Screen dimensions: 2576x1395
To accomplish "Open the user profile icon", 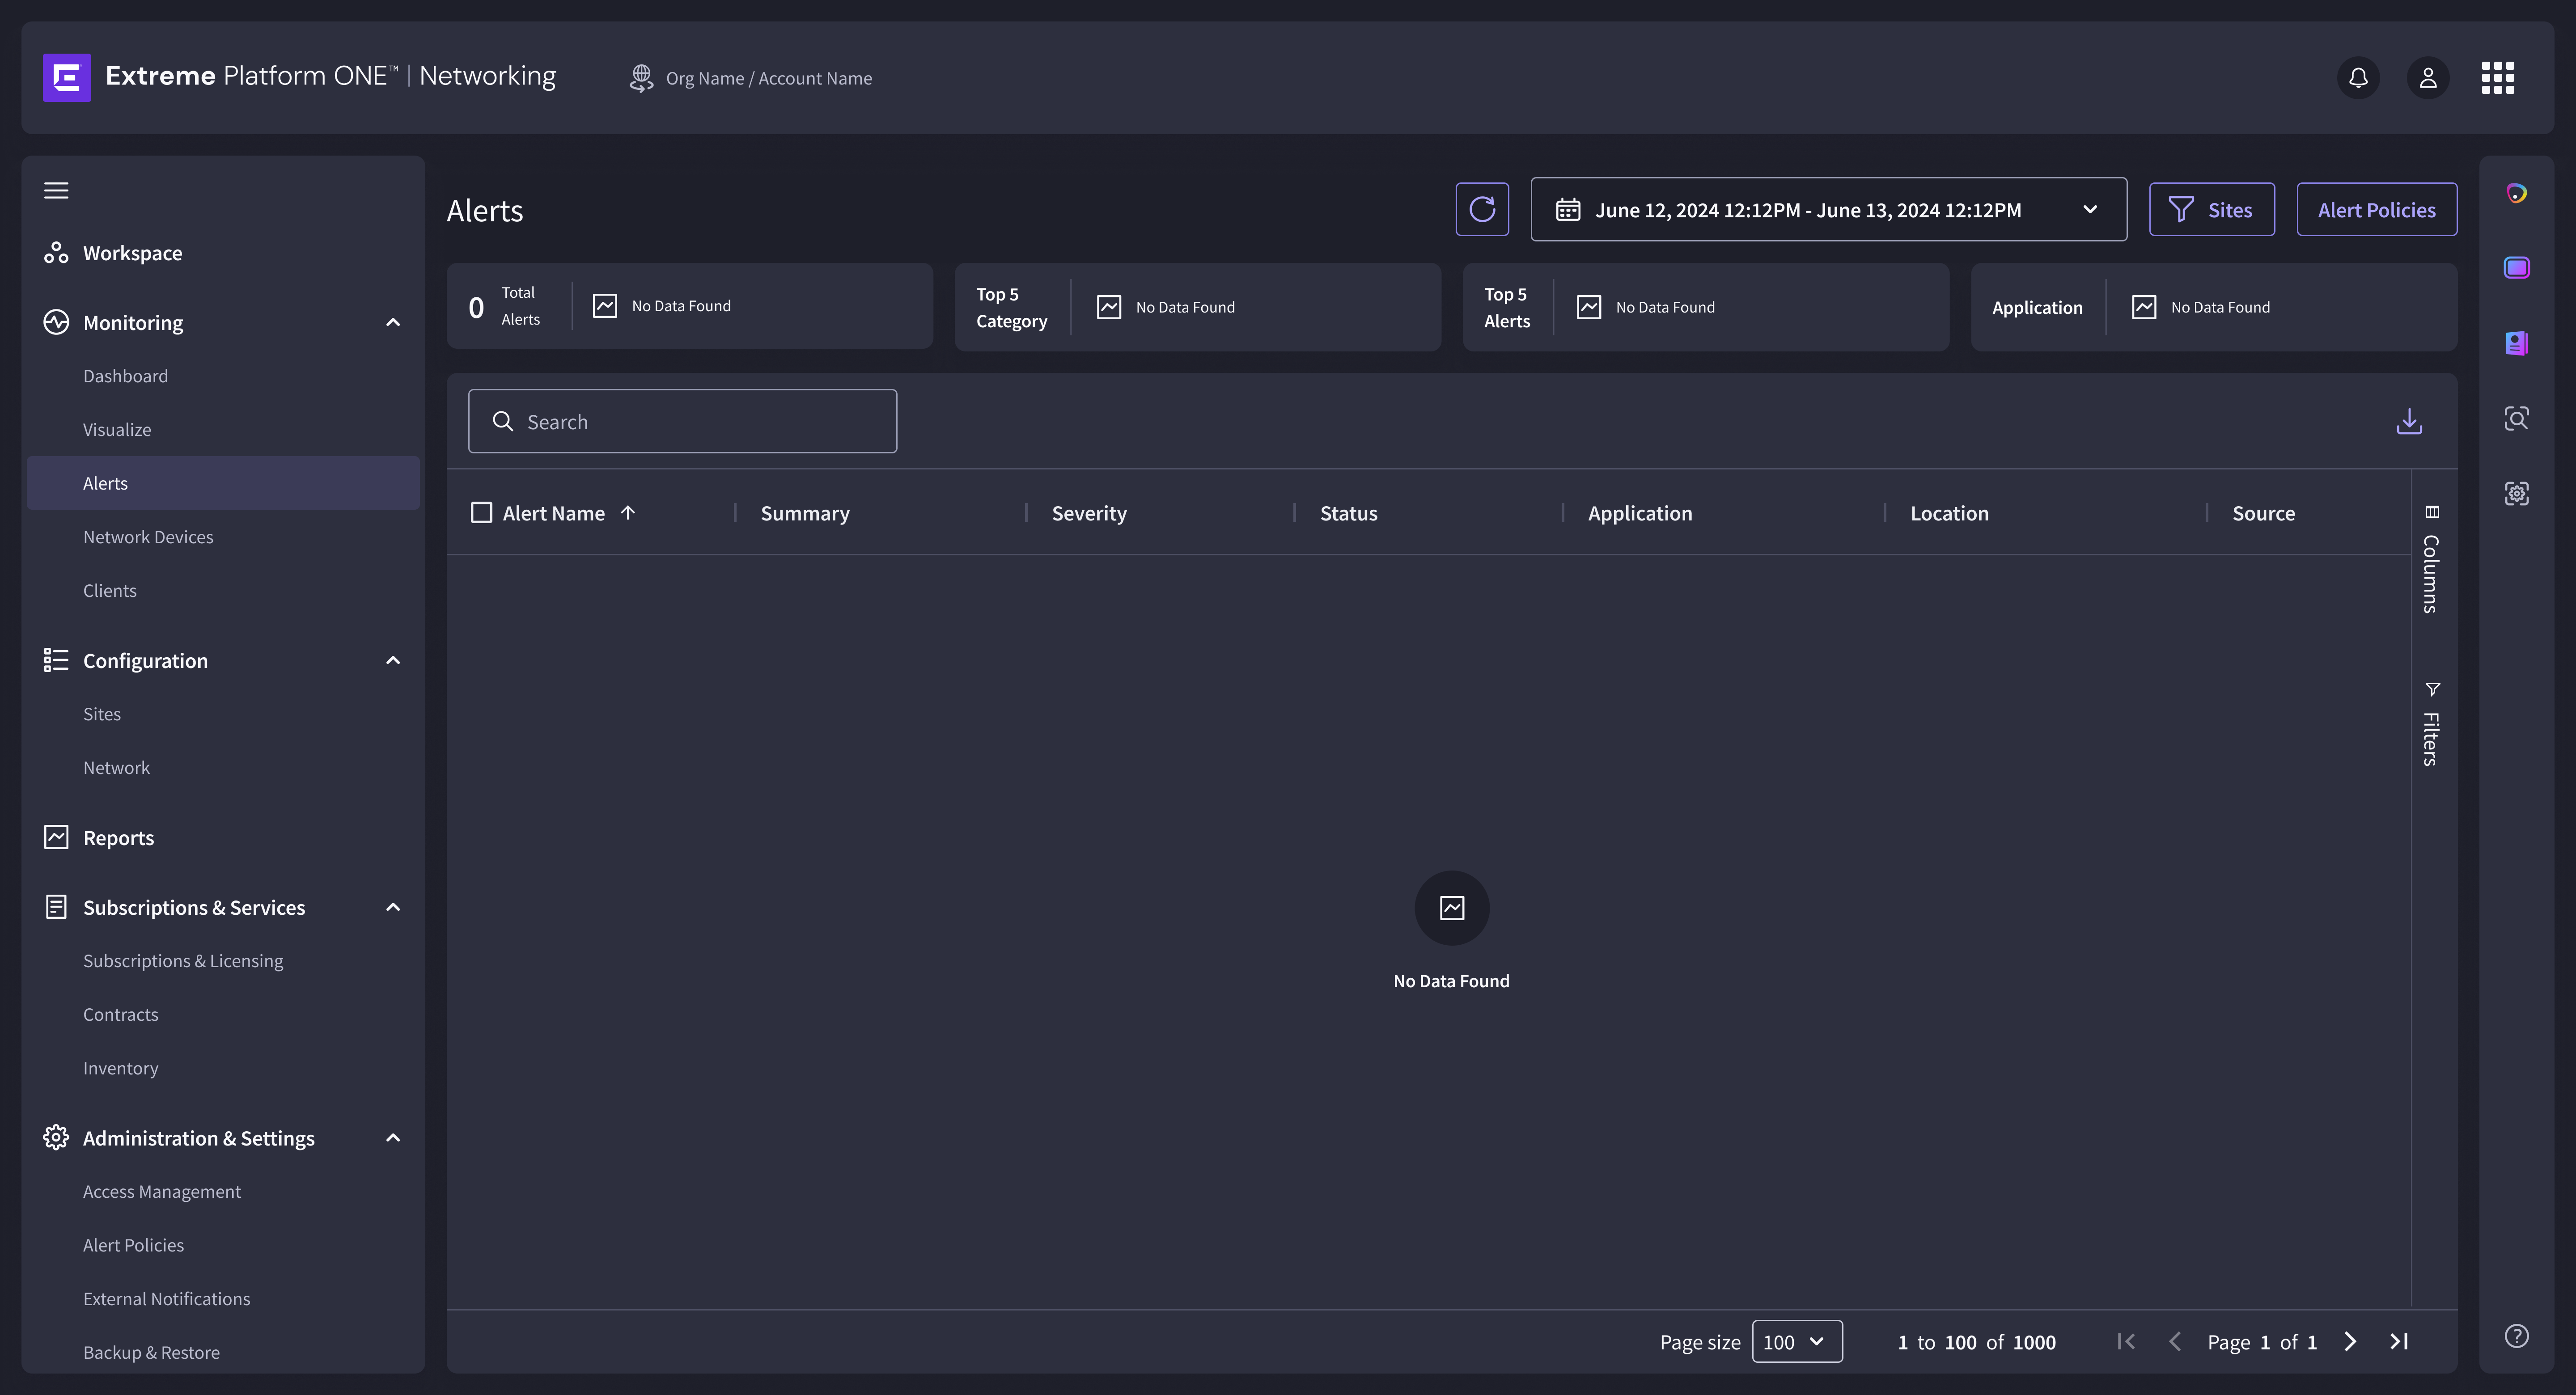I will tap(2427, 78).
